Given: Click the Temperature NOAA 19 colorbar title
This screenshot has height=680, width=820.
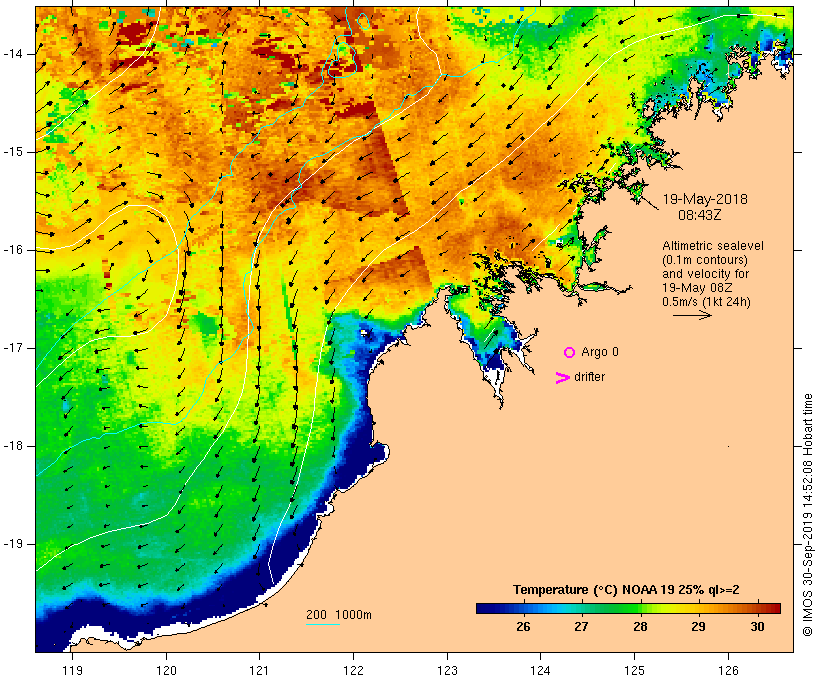Looking at the screenshot, I should point(626,590).
